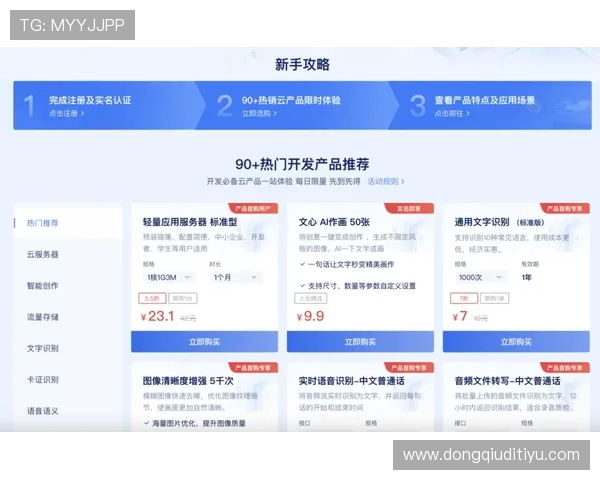The image size is (600, 480).
Task: Click 立即购买 for 通用文字识别
Action: pyautogui.click(x=516, y=342)
